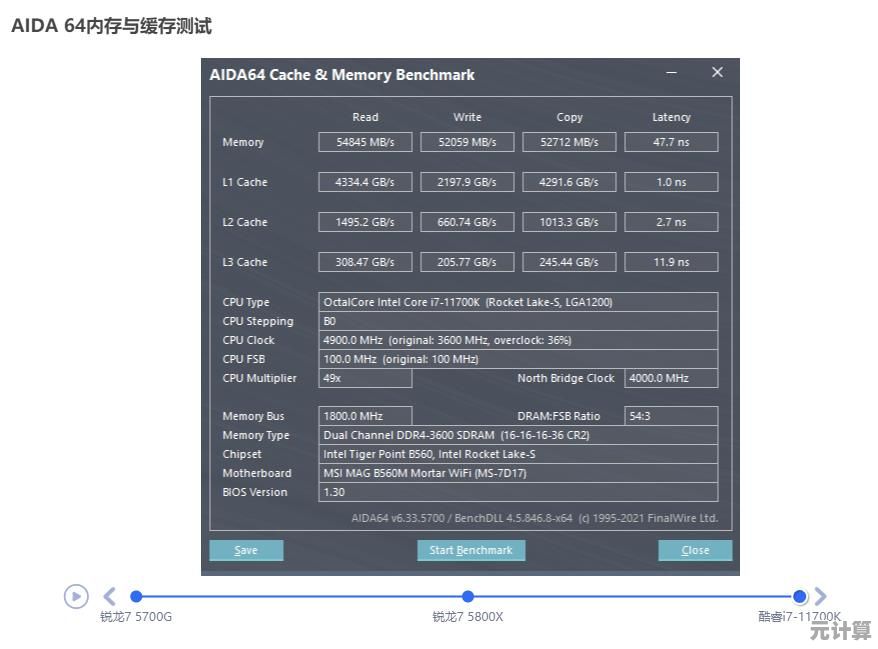
Task: Click the DRAM:FSB Ratio value 54:3
Action: coord(668,415)
